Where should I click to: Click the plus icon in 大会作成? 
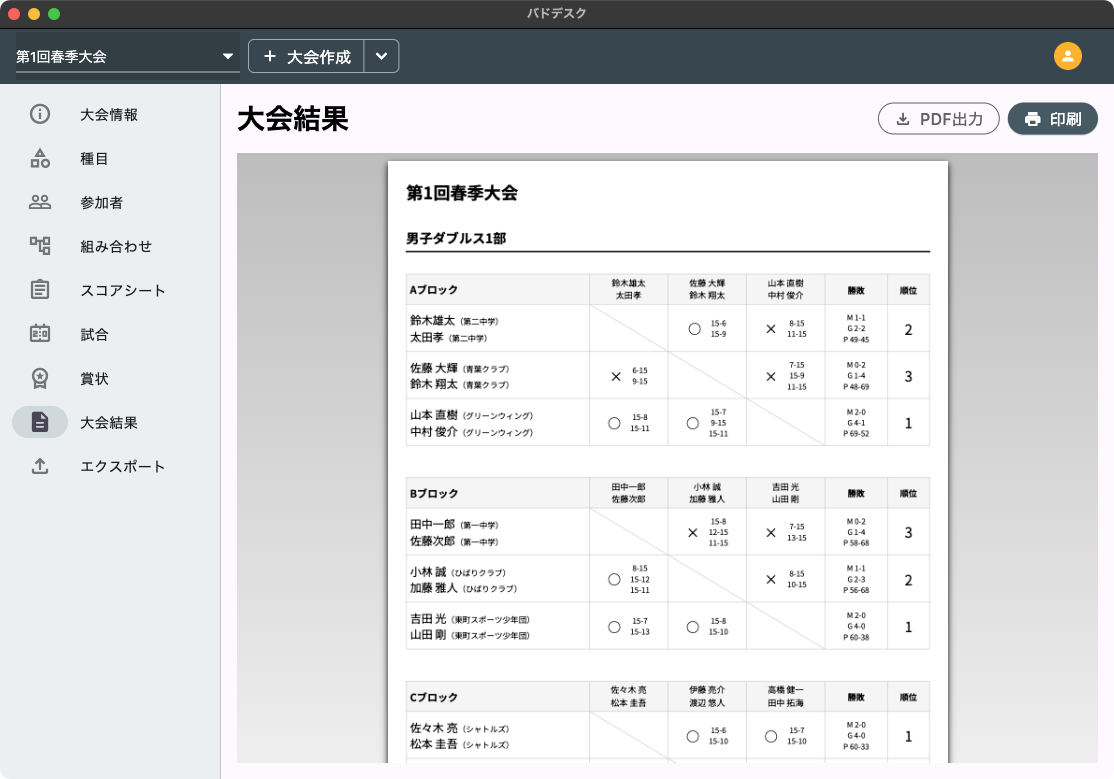[269, 56]
